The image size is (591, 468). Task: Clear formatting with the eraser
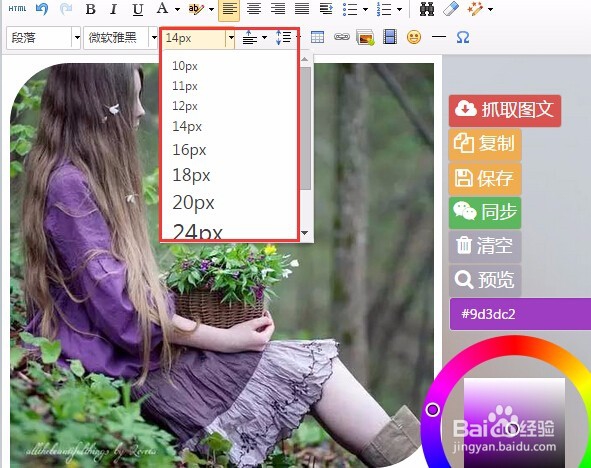451,9
